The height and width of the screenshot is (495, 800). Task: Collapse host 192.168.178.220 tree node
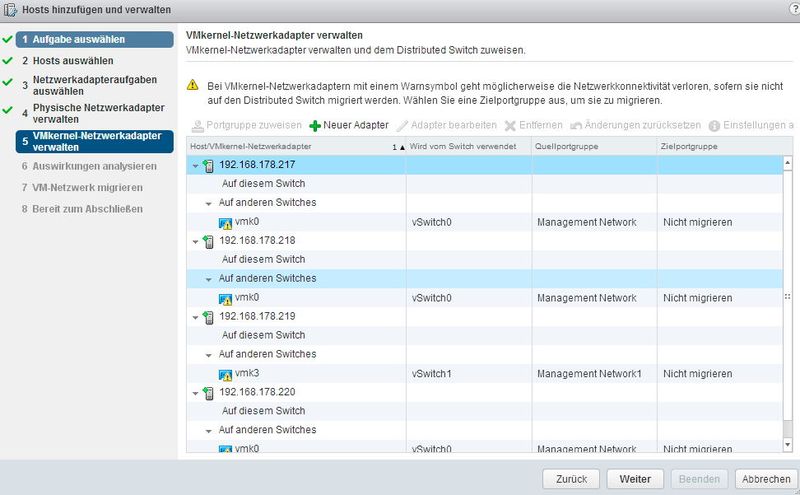tap(195, 393)
